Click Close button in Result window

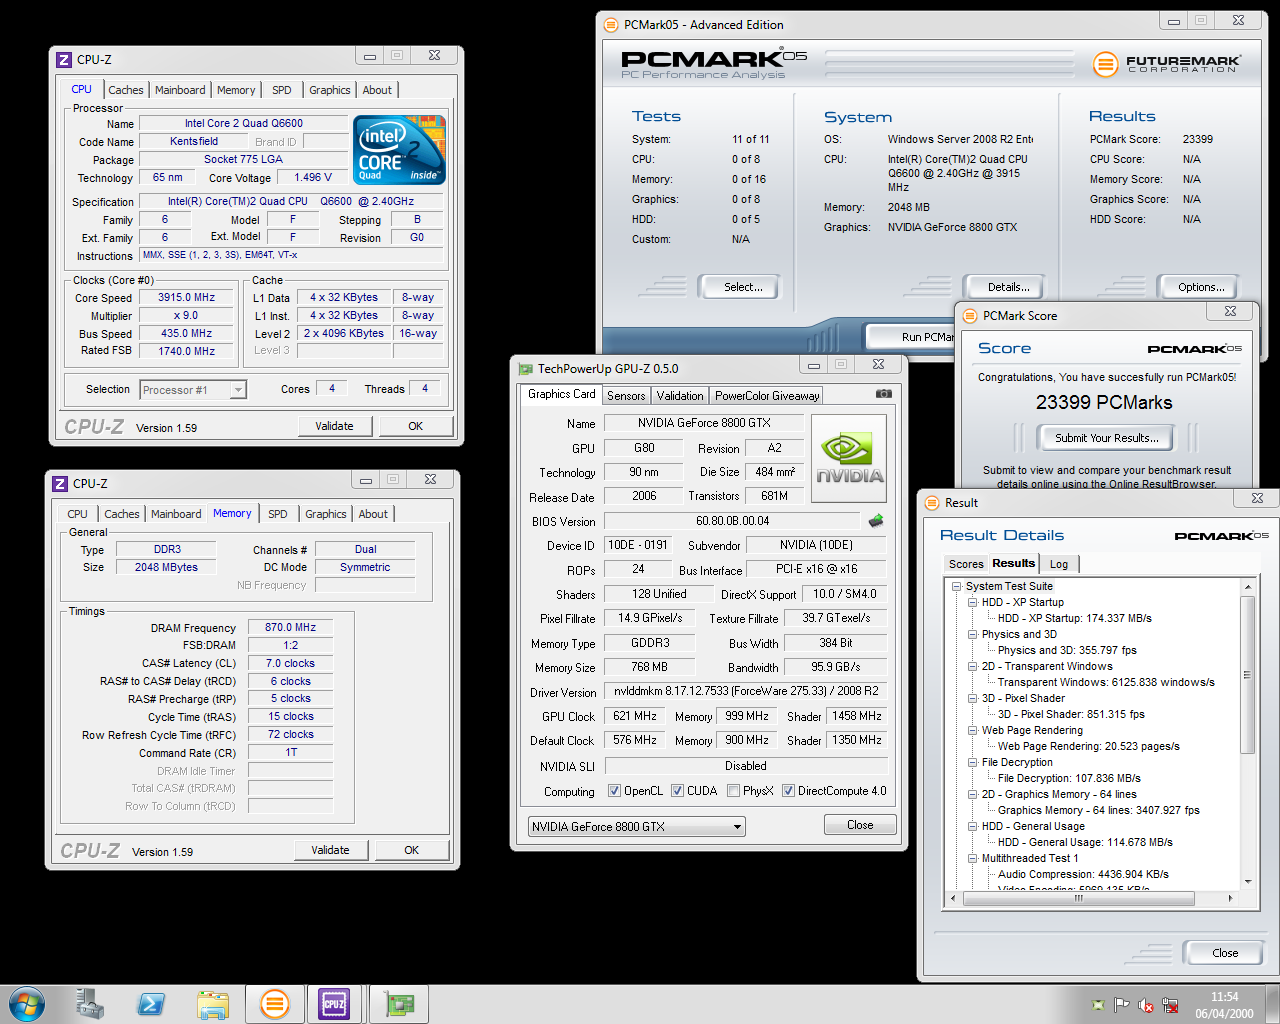(x=1225, y=953)
